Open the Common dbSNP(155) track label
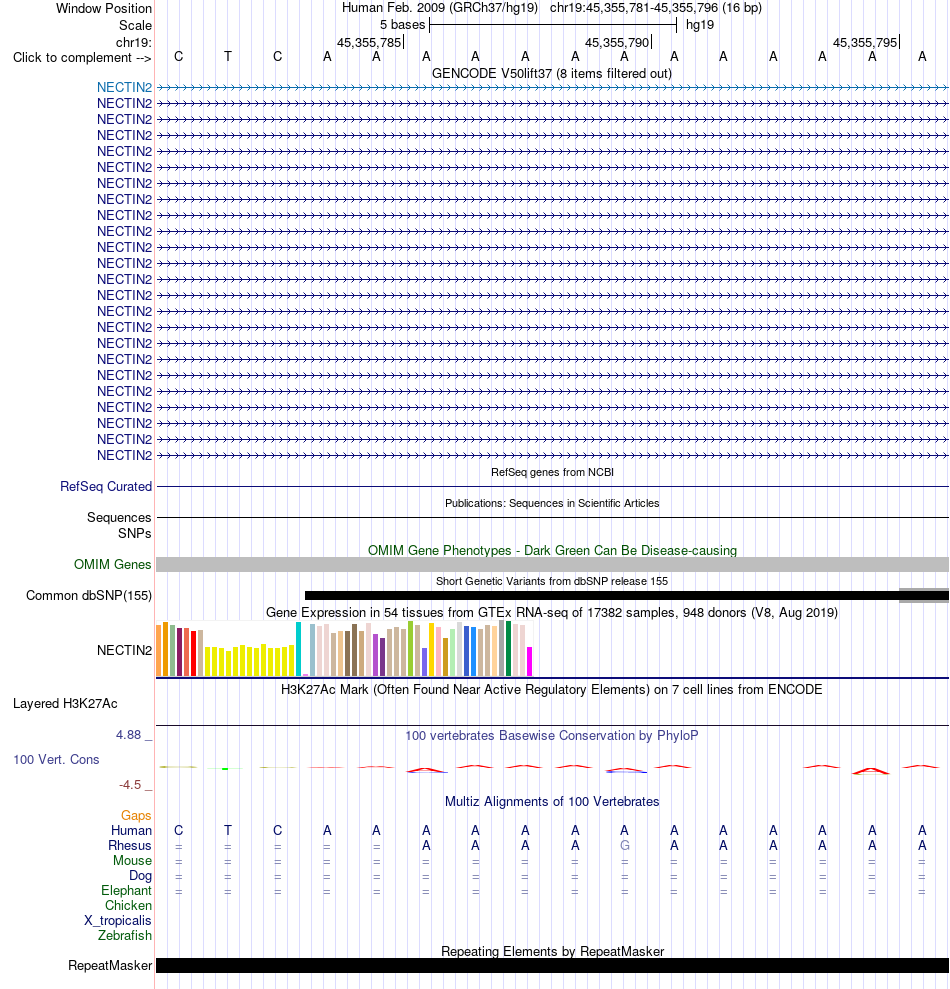The width and height of the screenshot is (950, 989). pos(89,595)
